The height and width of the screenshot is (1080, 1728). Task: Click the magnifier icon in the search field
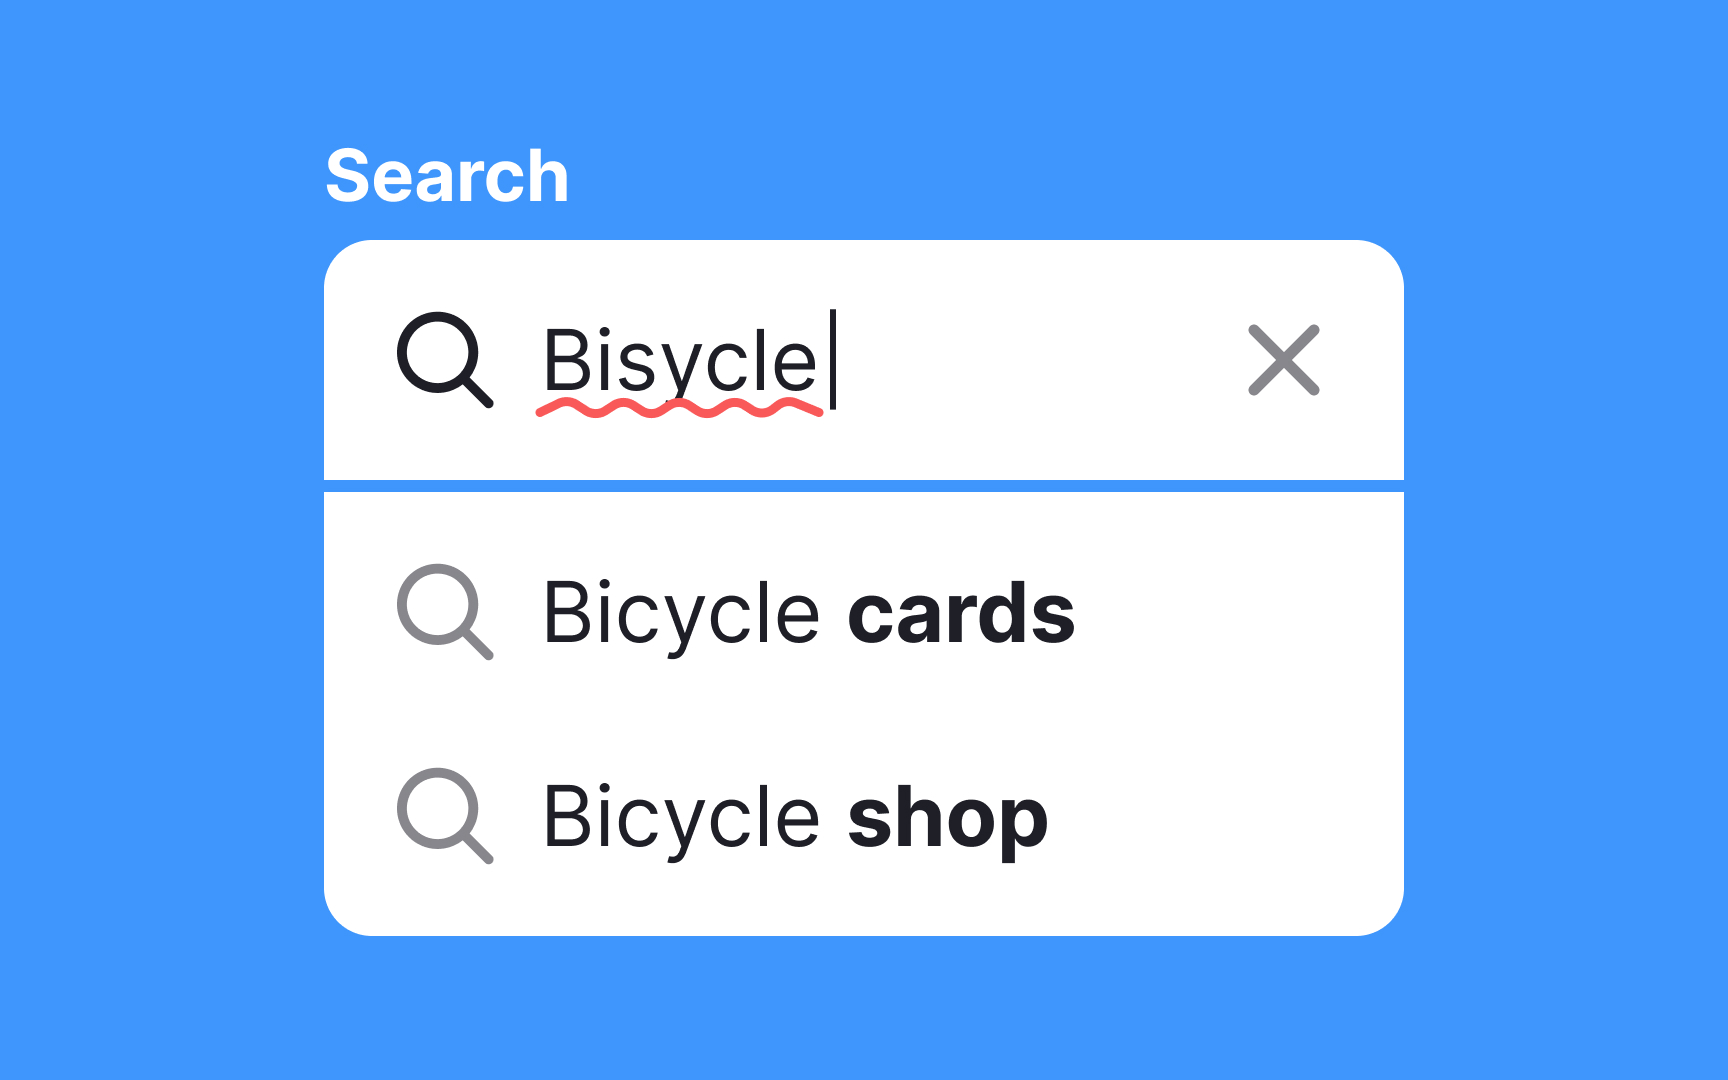(443, 359)
